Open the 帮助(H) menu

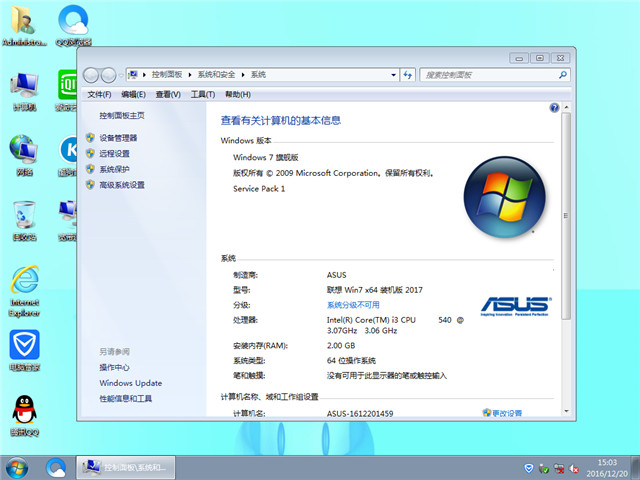click(x=238, y=95)
